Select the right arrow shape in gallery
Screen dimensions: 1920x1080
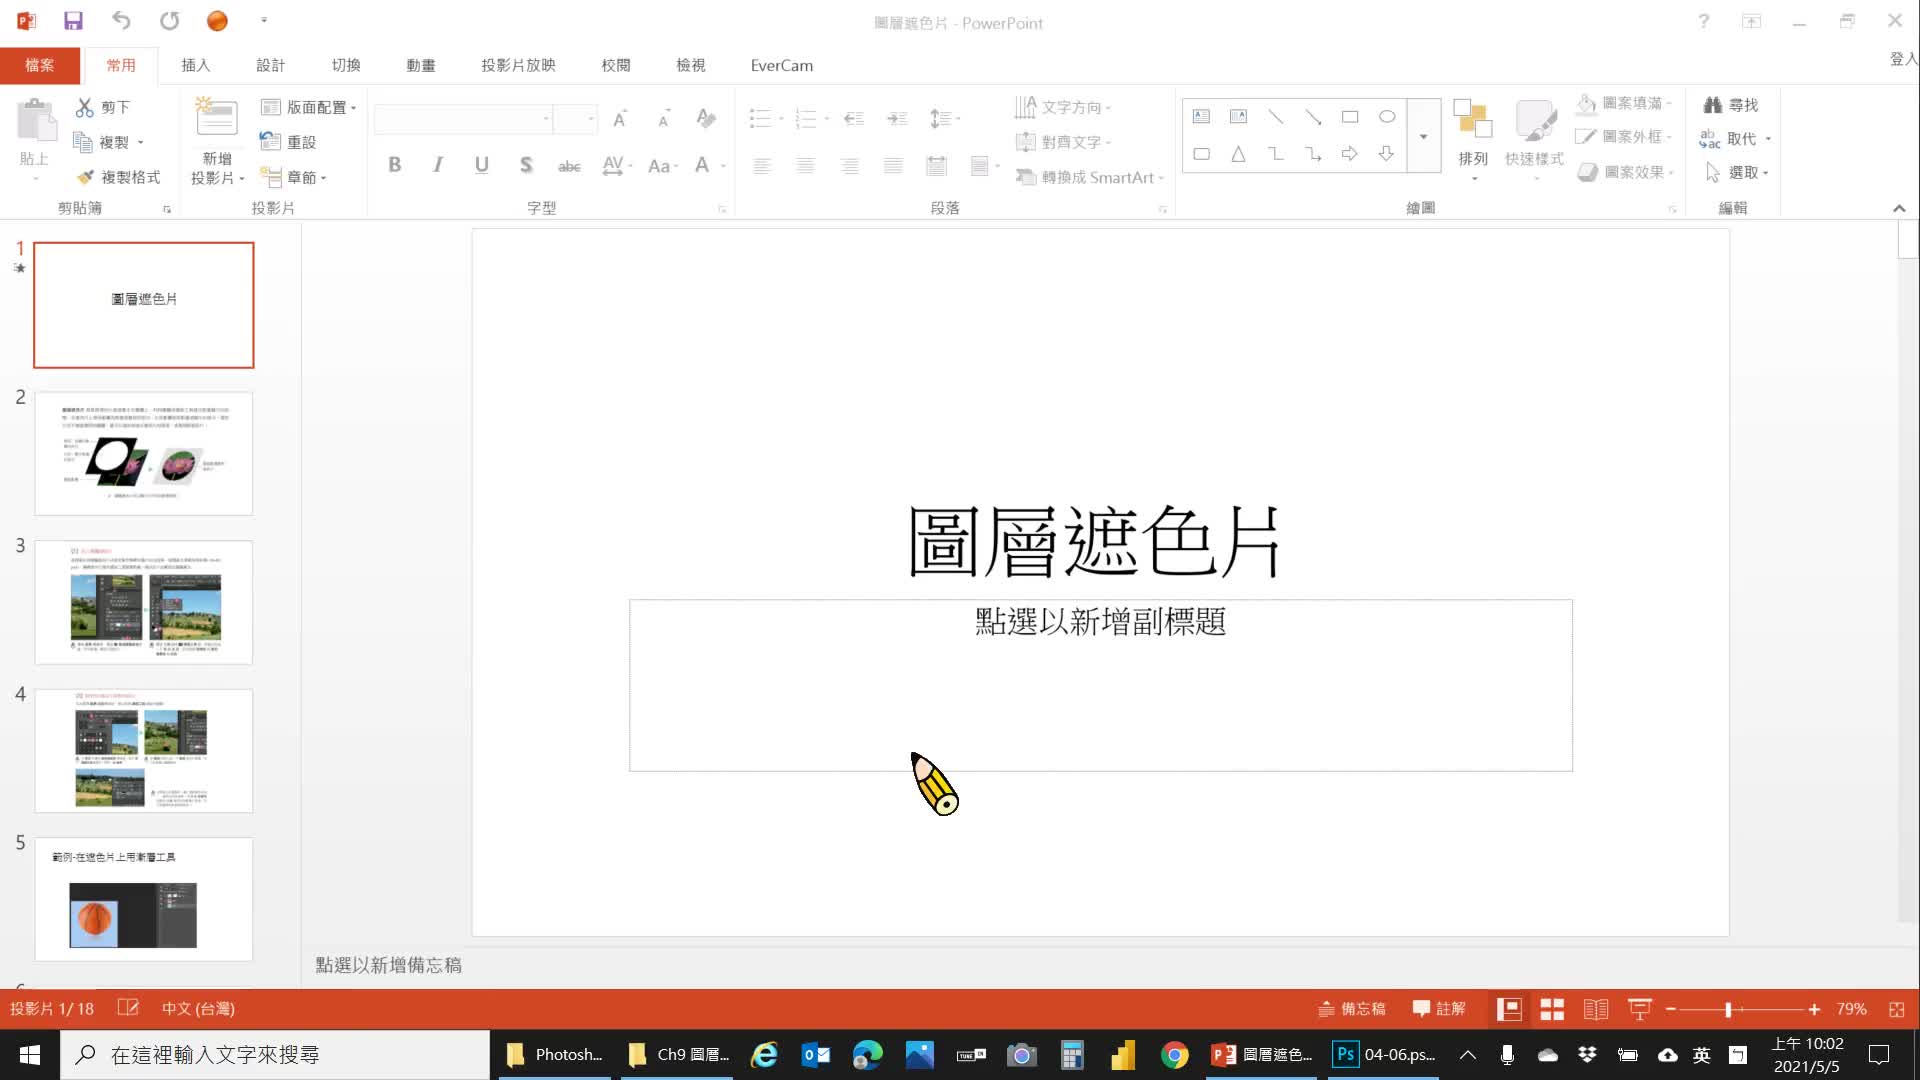pos(1350,154)
